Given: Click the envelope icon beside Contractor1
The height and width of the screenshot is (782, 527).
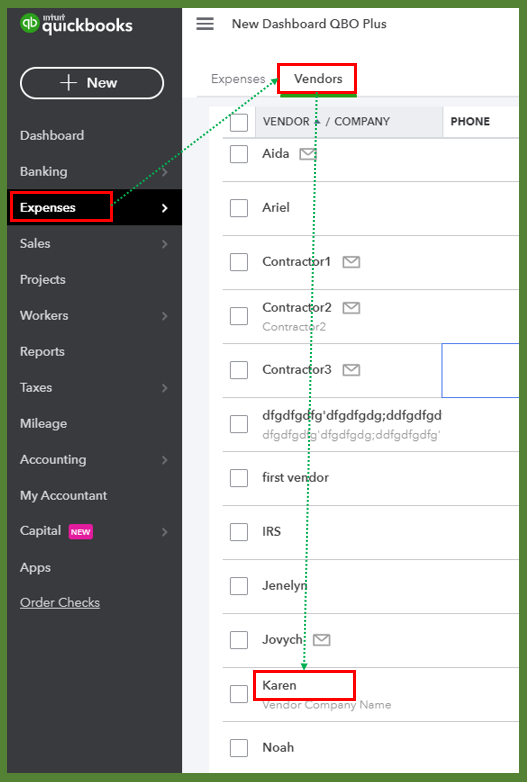Looking at the screenshot, I should coord(351,262).
